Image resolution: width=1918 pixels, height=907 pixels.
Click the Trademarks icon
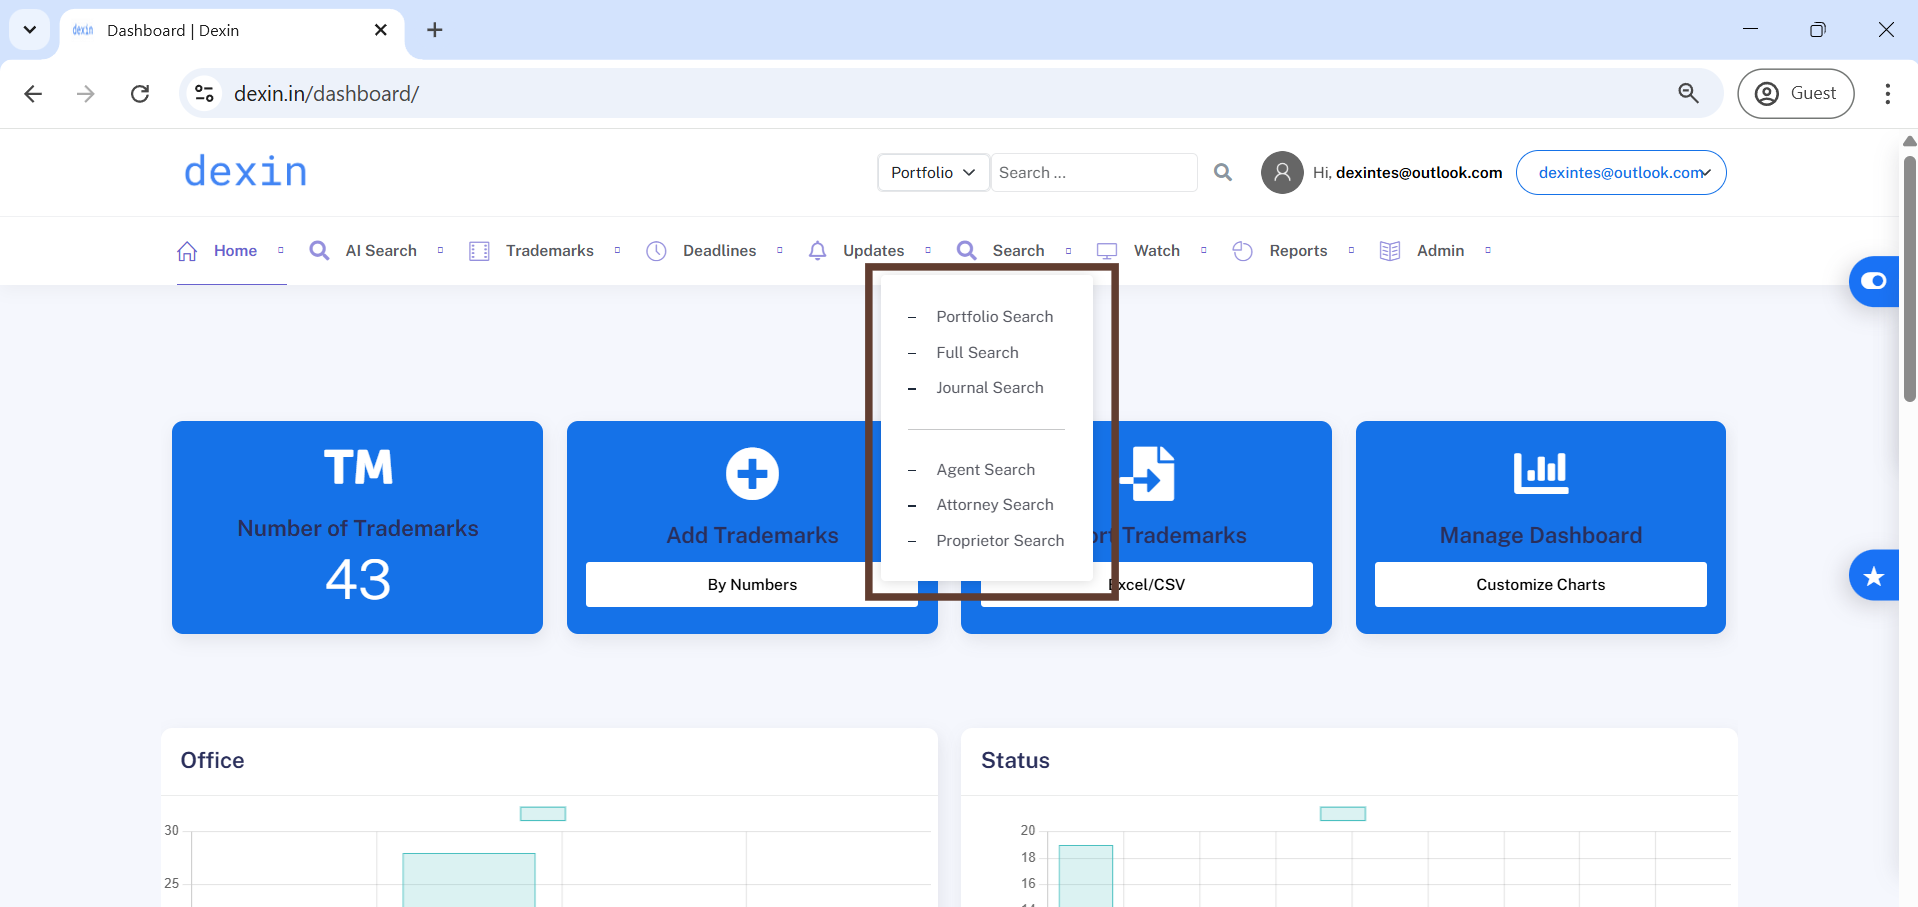(x=479, y=251)
